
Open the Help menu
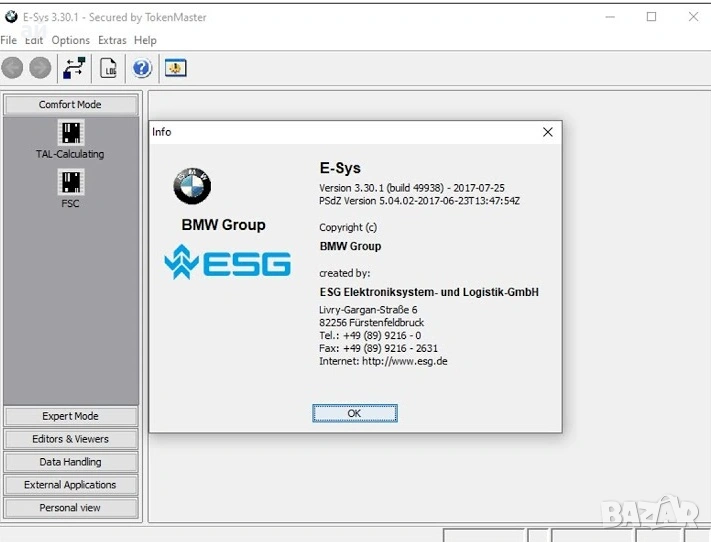(145, 40)
